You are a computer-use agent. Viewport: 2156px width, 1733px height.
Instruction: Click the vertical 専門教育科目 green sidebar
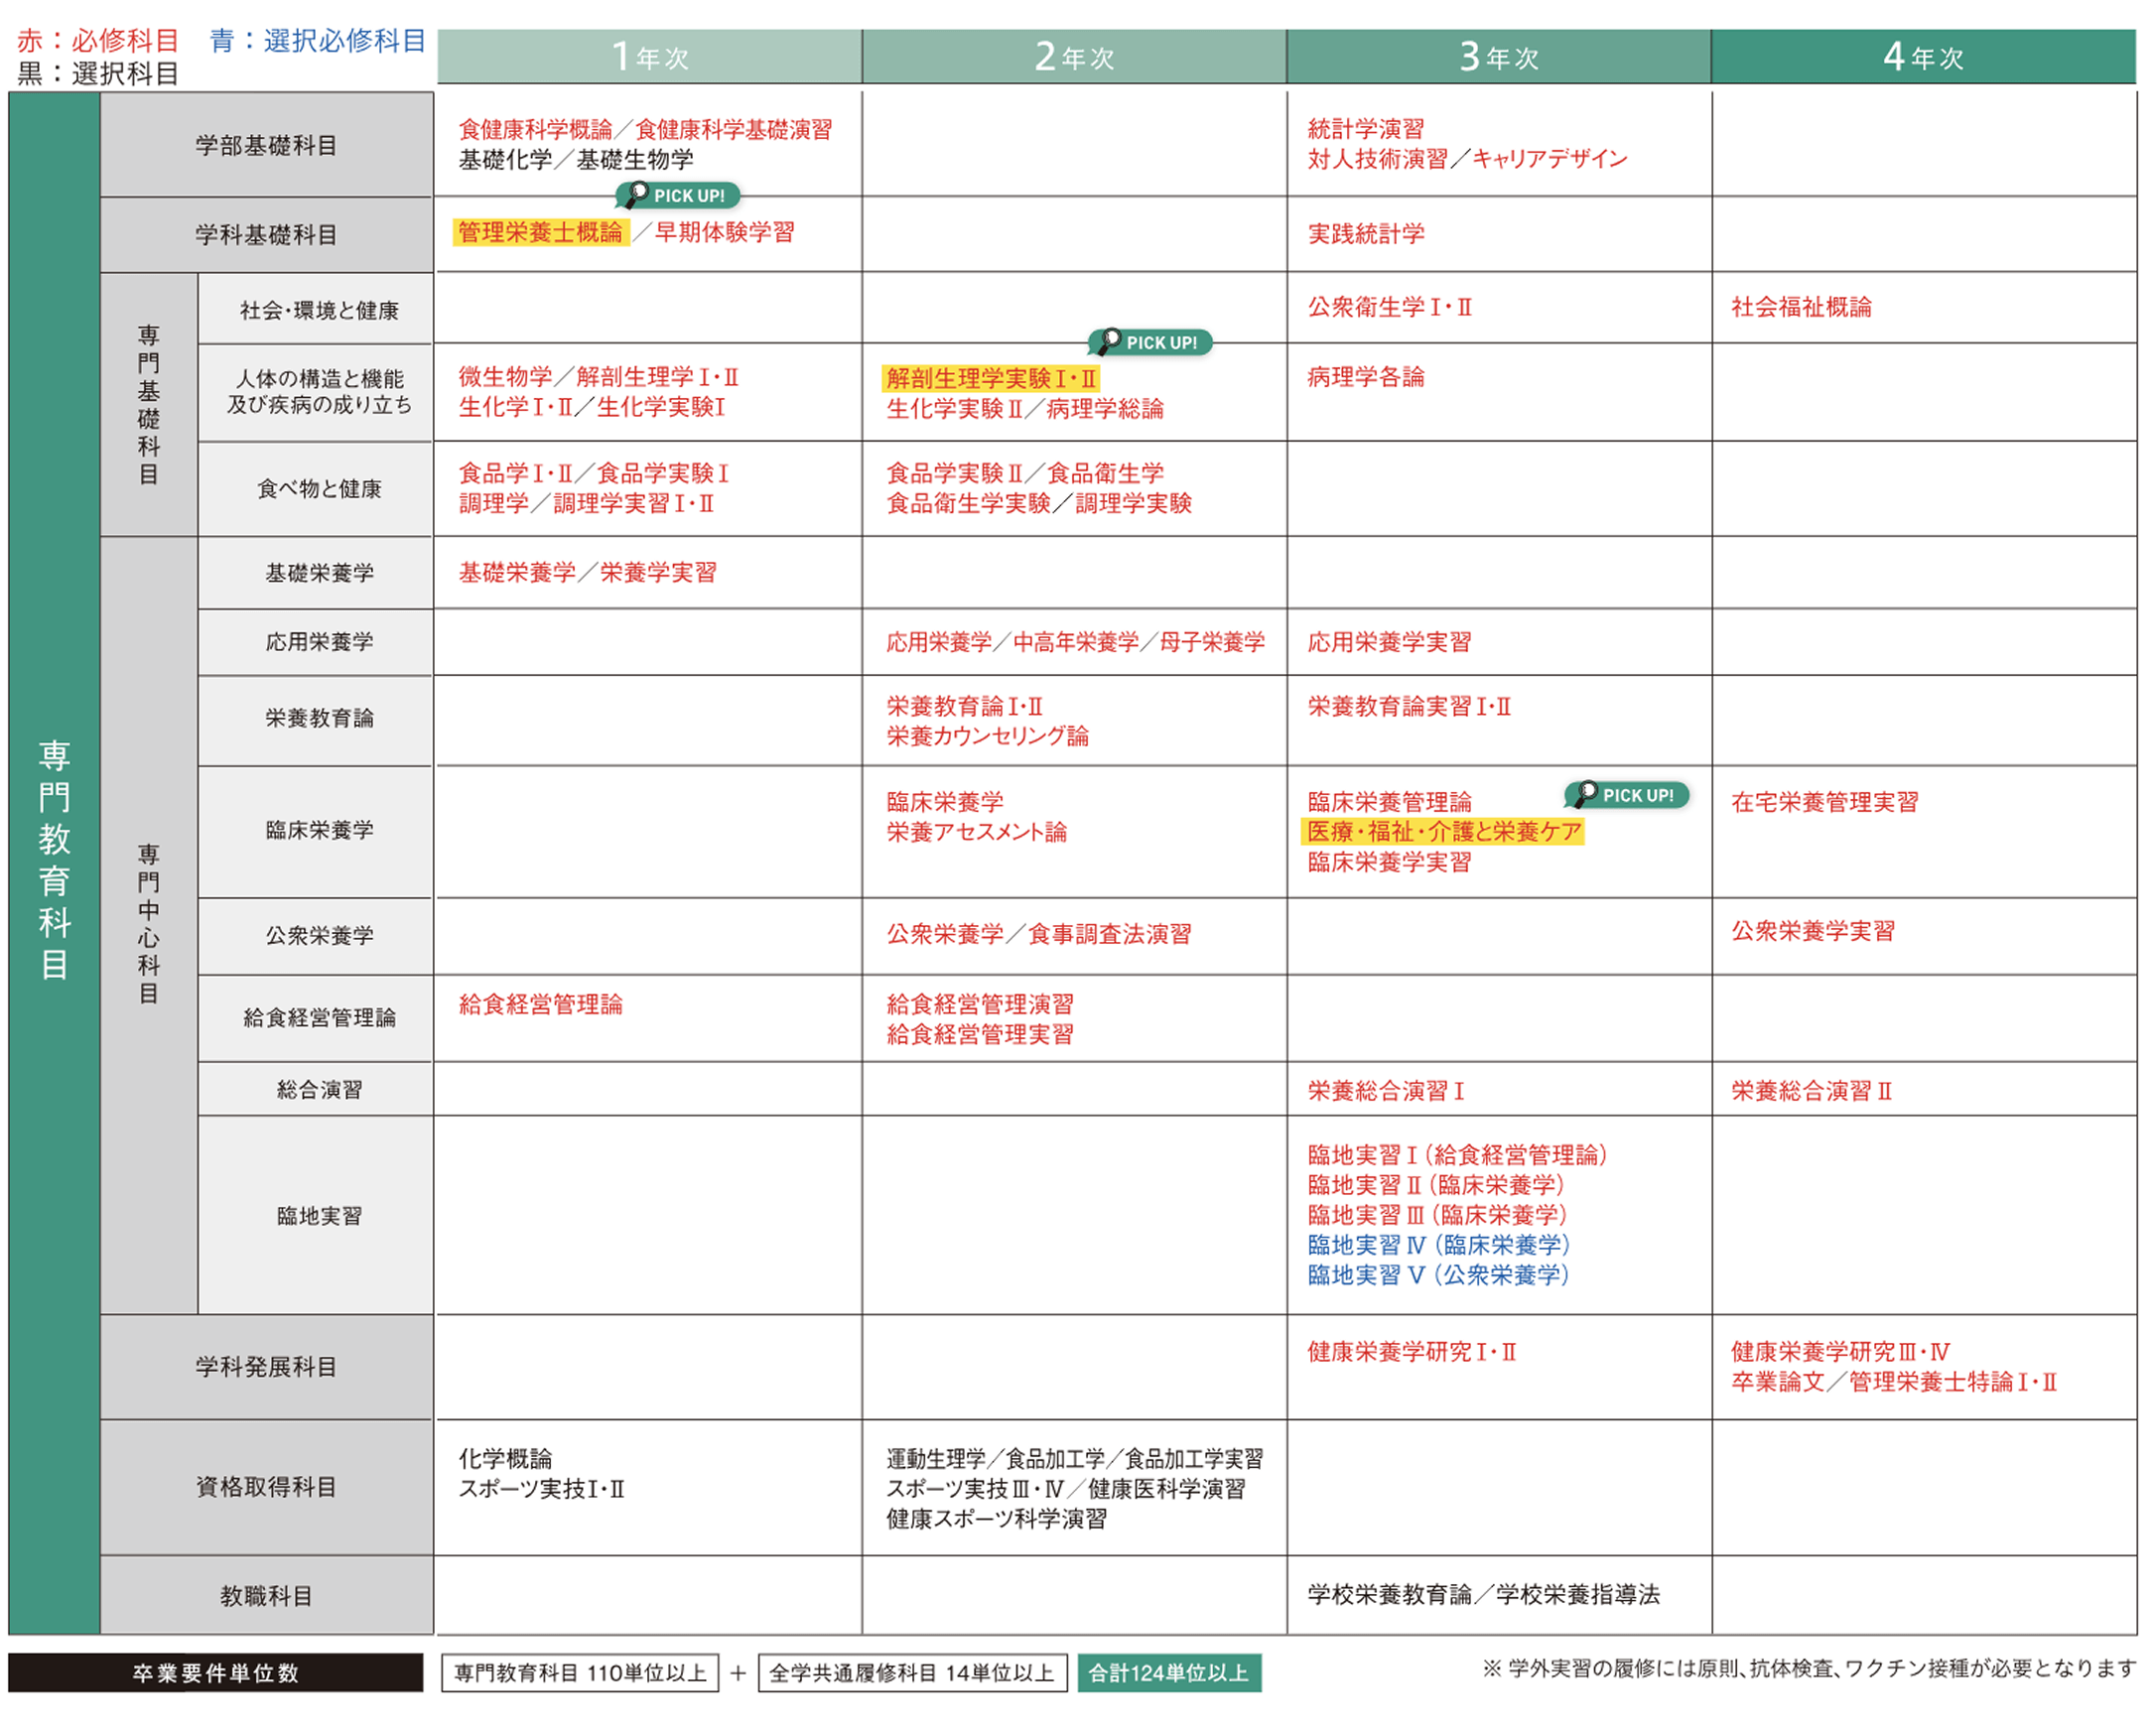[54, 860]
